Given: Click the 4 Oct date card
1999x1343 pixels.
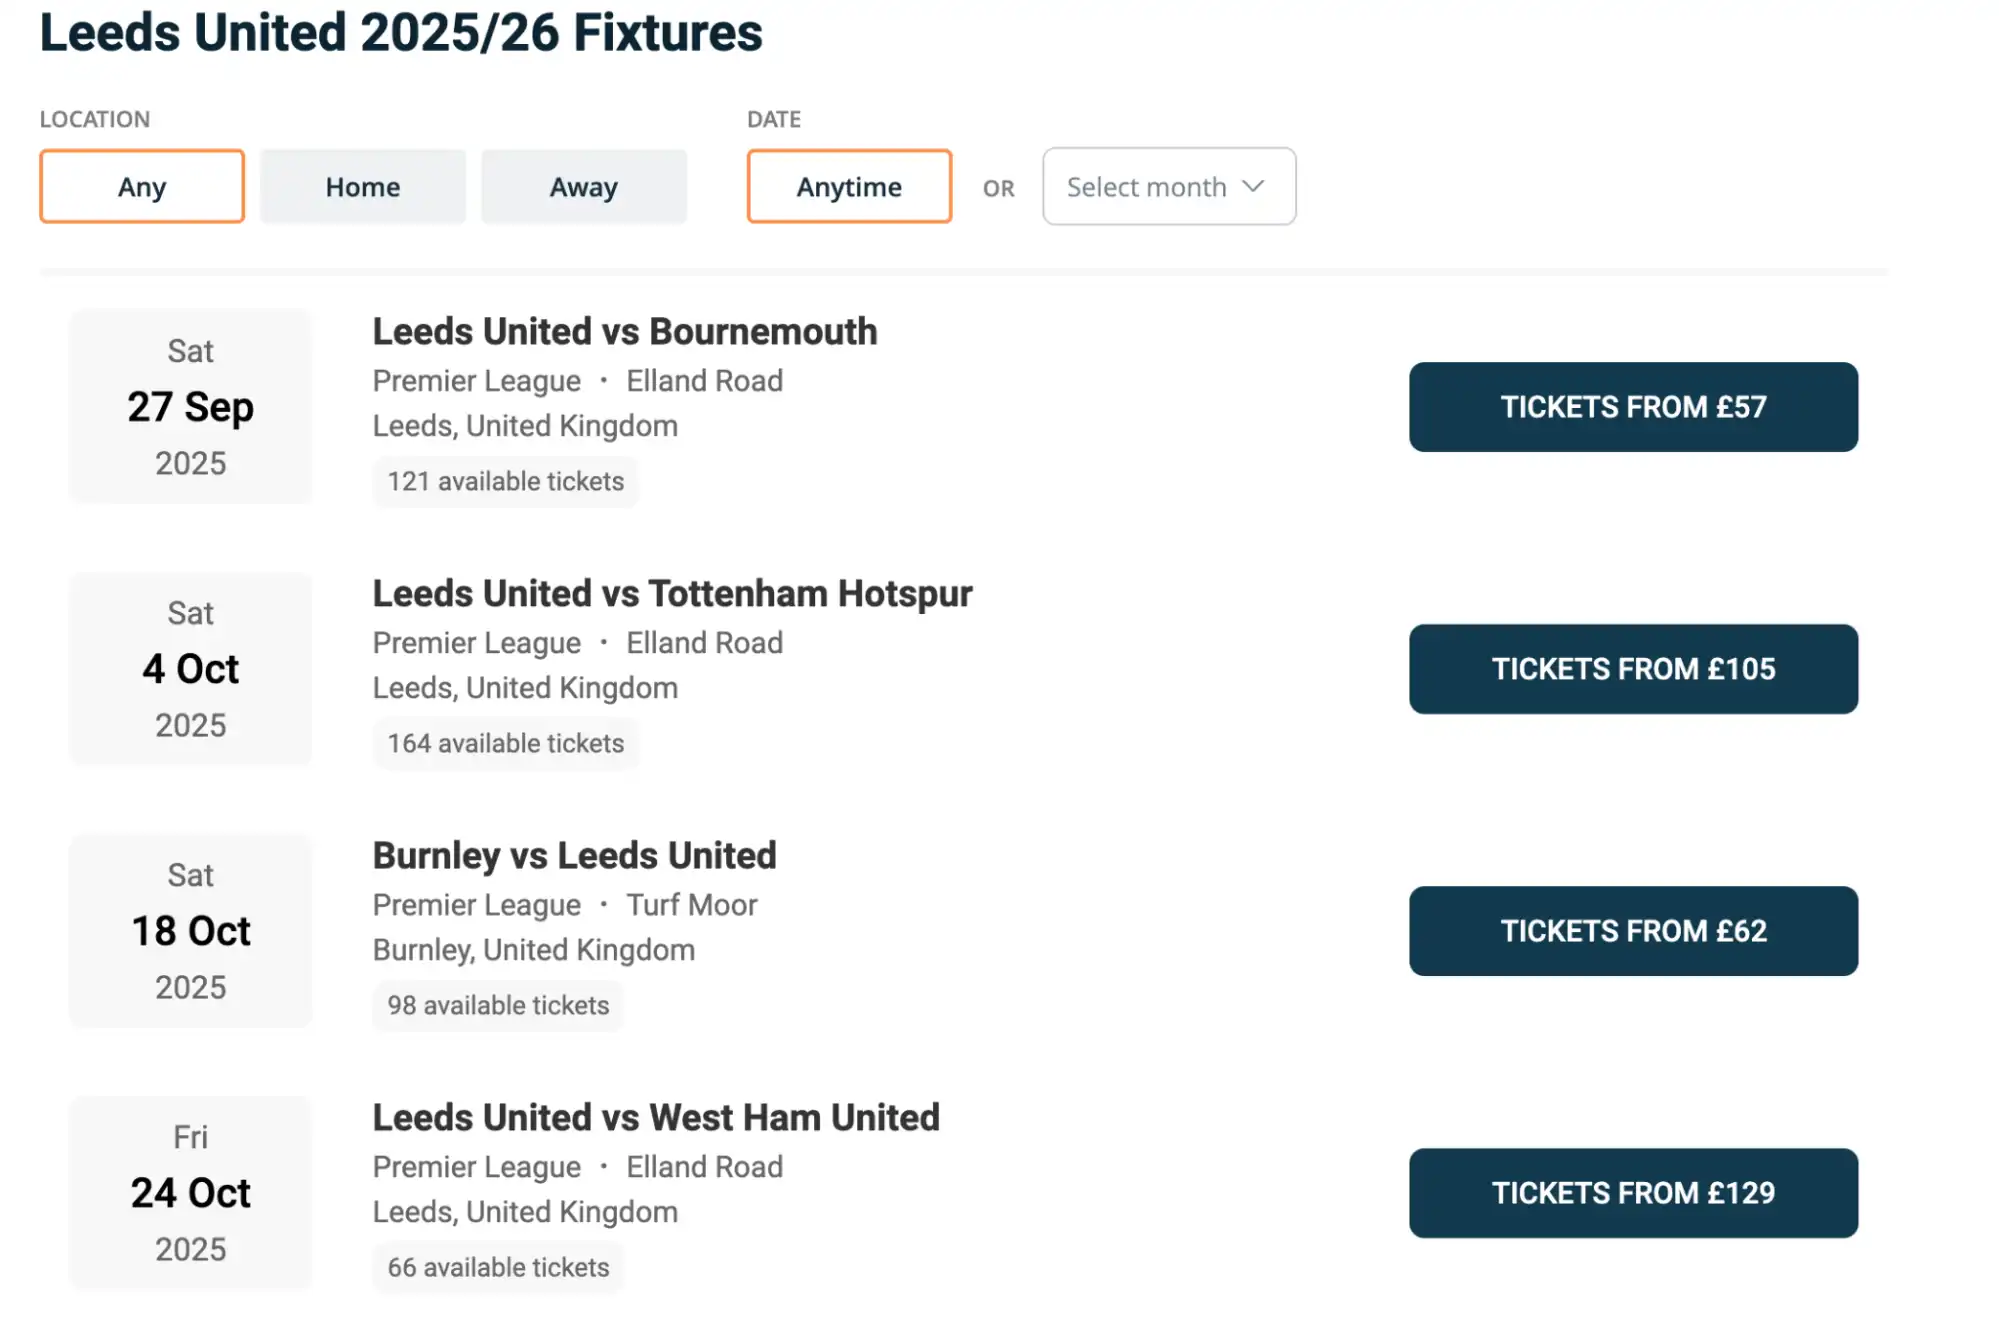Looking at the screenshot, I should 190,669.
